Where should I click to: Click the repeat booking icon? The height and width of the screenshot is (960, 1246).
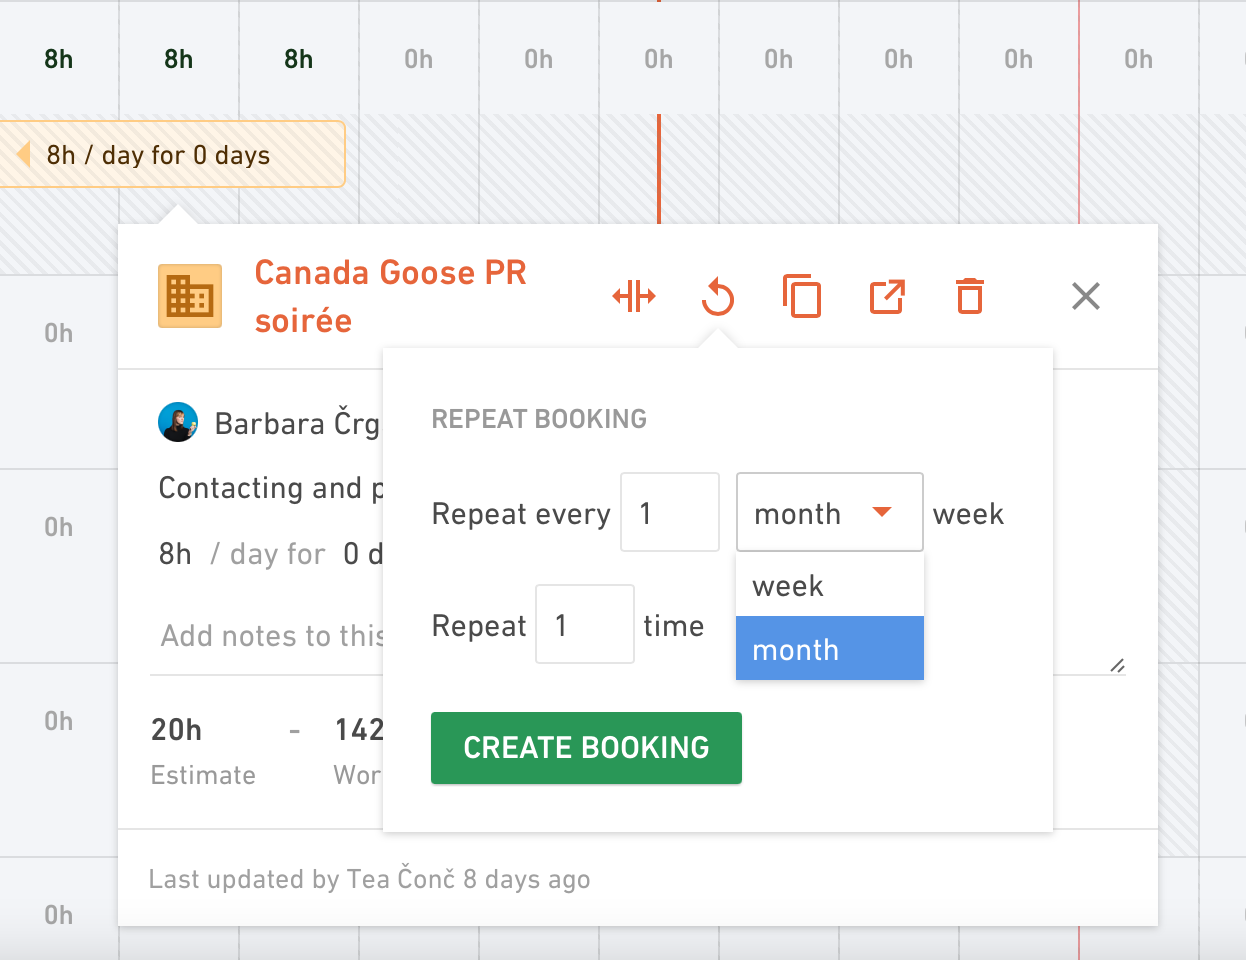coord(718,297)
